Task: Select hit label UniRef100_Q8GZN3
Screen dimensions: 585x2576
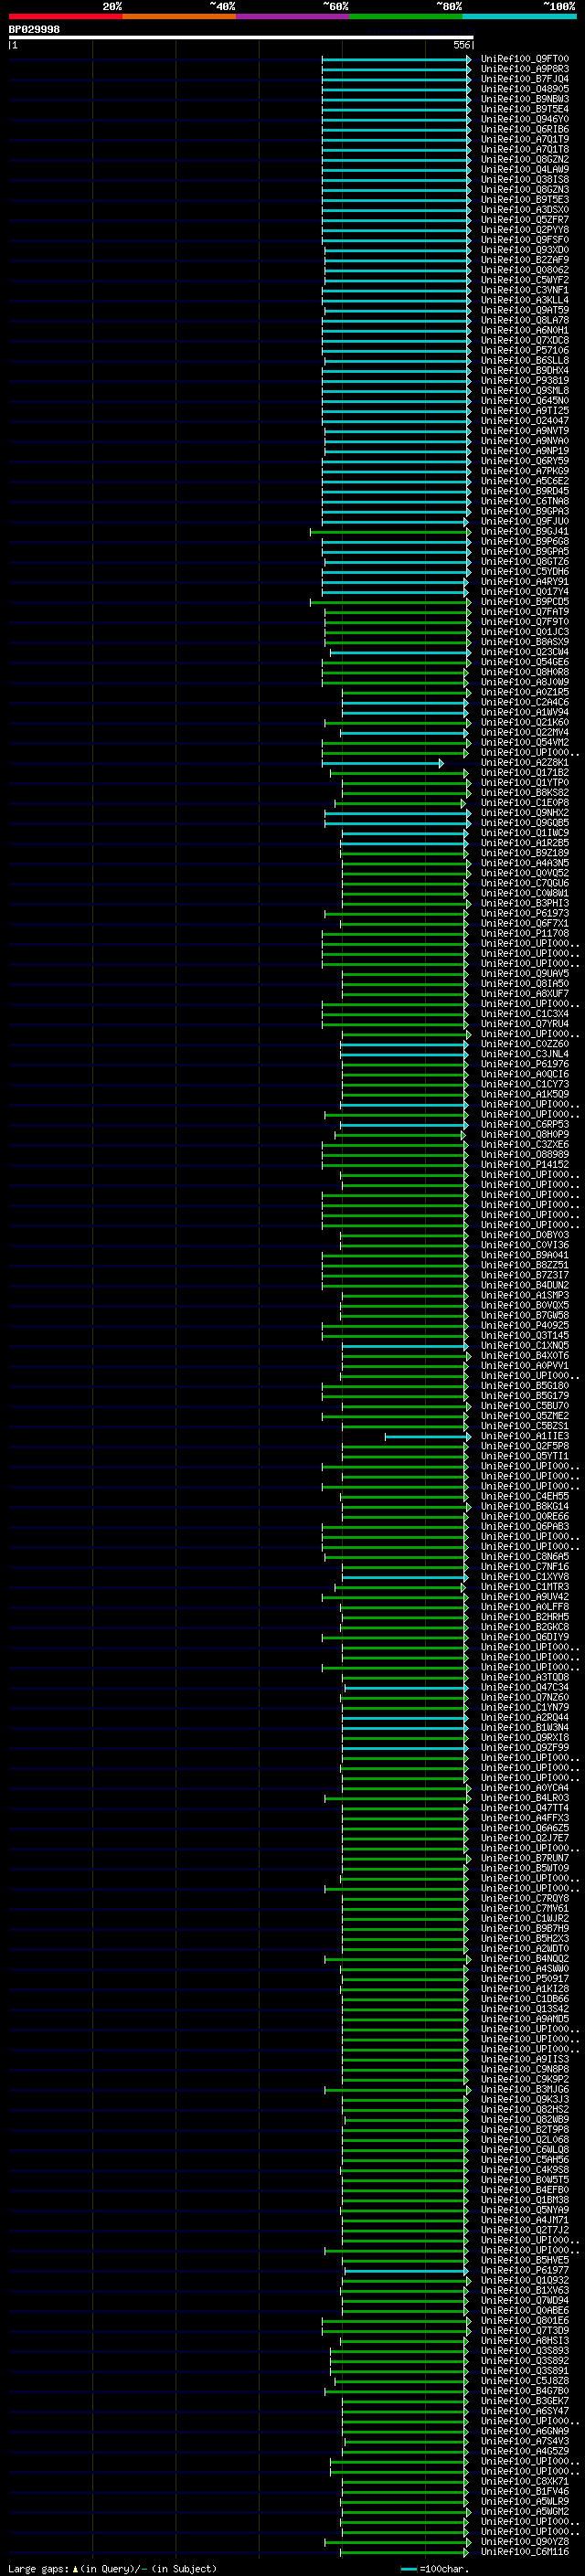Action: [x=525, y=189]
